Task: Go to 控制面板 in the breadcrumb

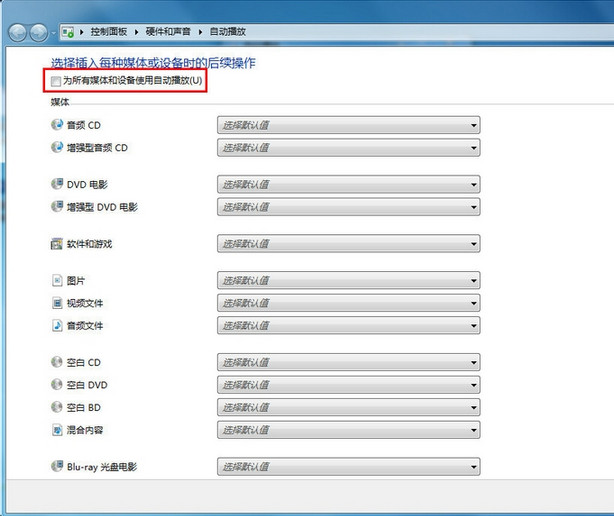Action: (109, 31)
